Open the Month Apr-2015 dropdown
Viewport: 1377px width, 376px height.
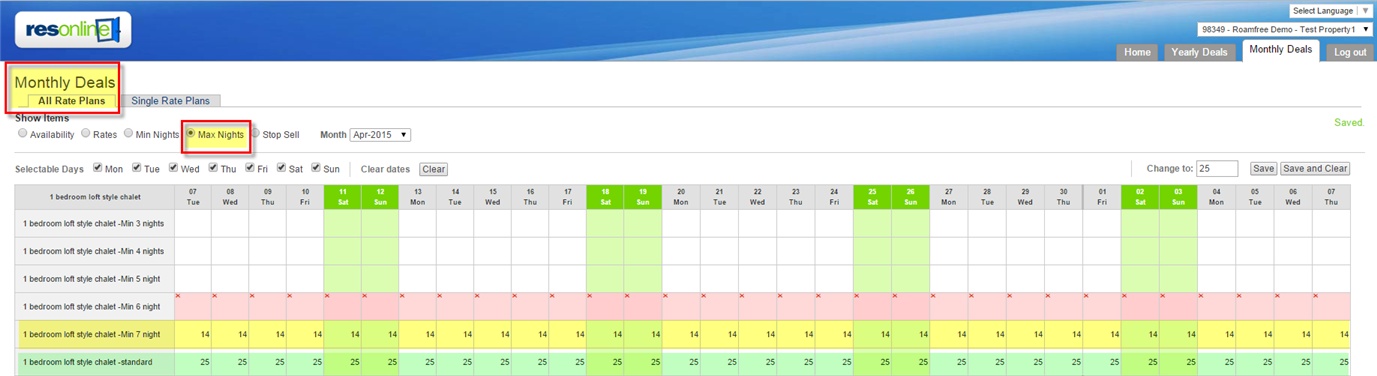click(380, 134)
